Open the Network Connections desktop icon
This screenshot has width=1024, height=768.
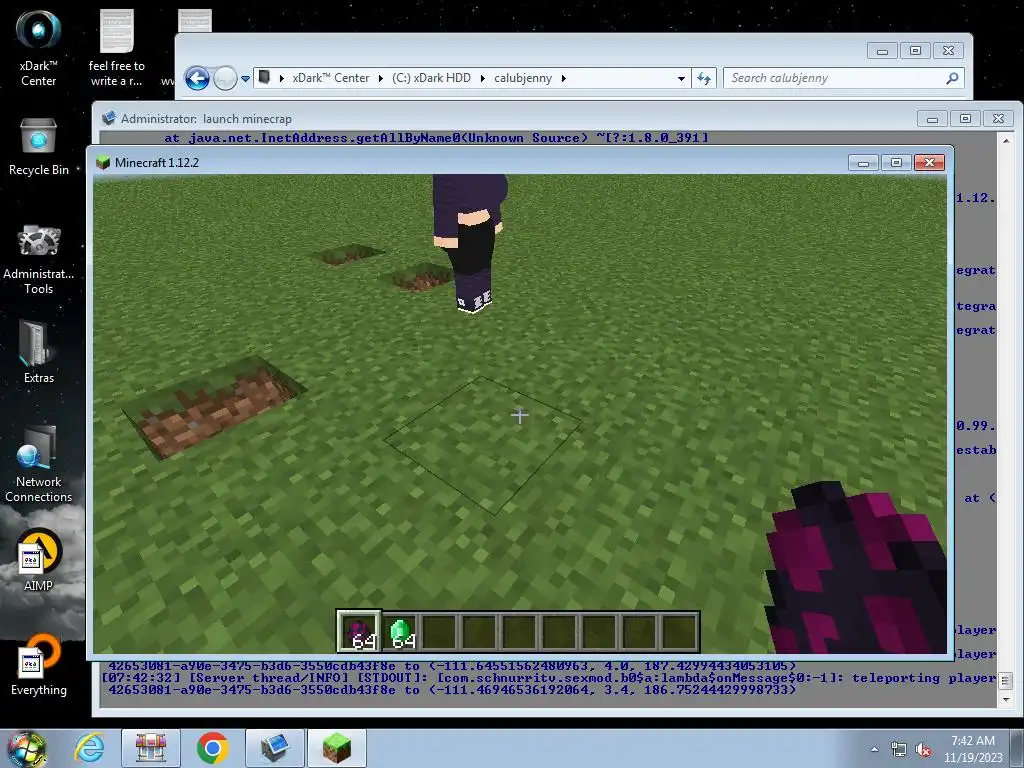pos(38,464)
